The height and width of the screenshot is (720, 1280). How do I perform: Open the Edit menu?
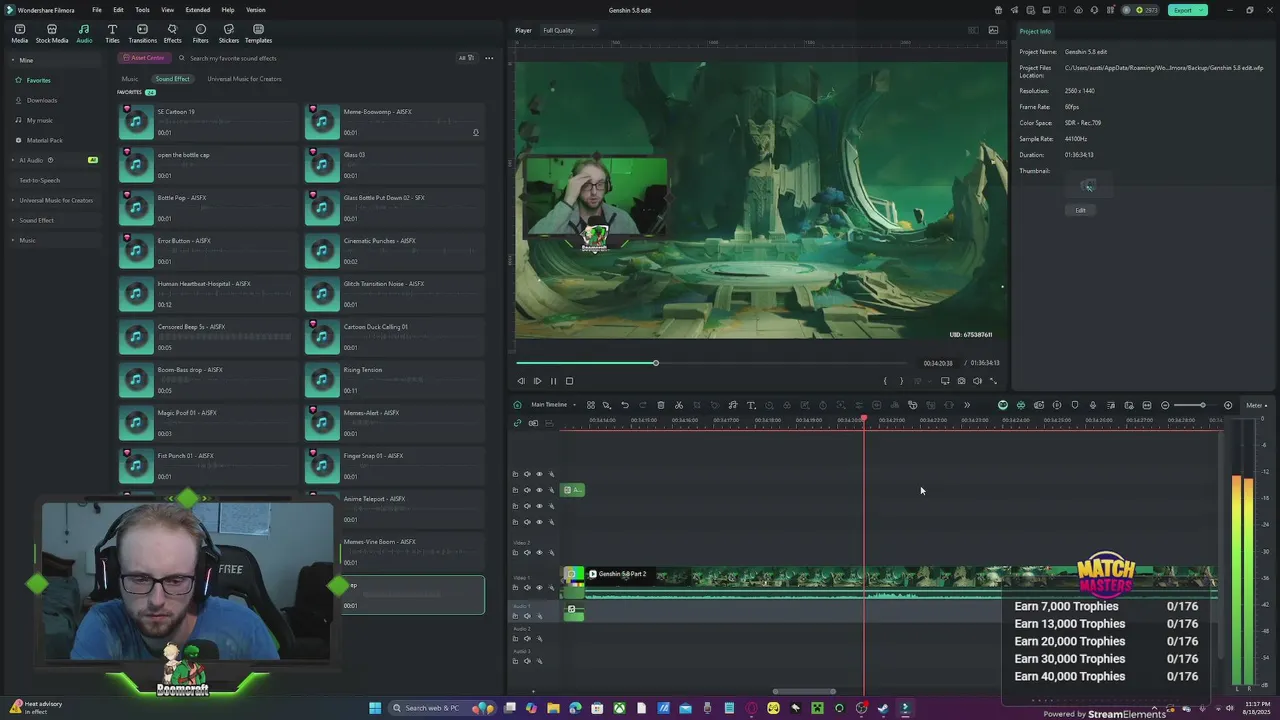118,10
